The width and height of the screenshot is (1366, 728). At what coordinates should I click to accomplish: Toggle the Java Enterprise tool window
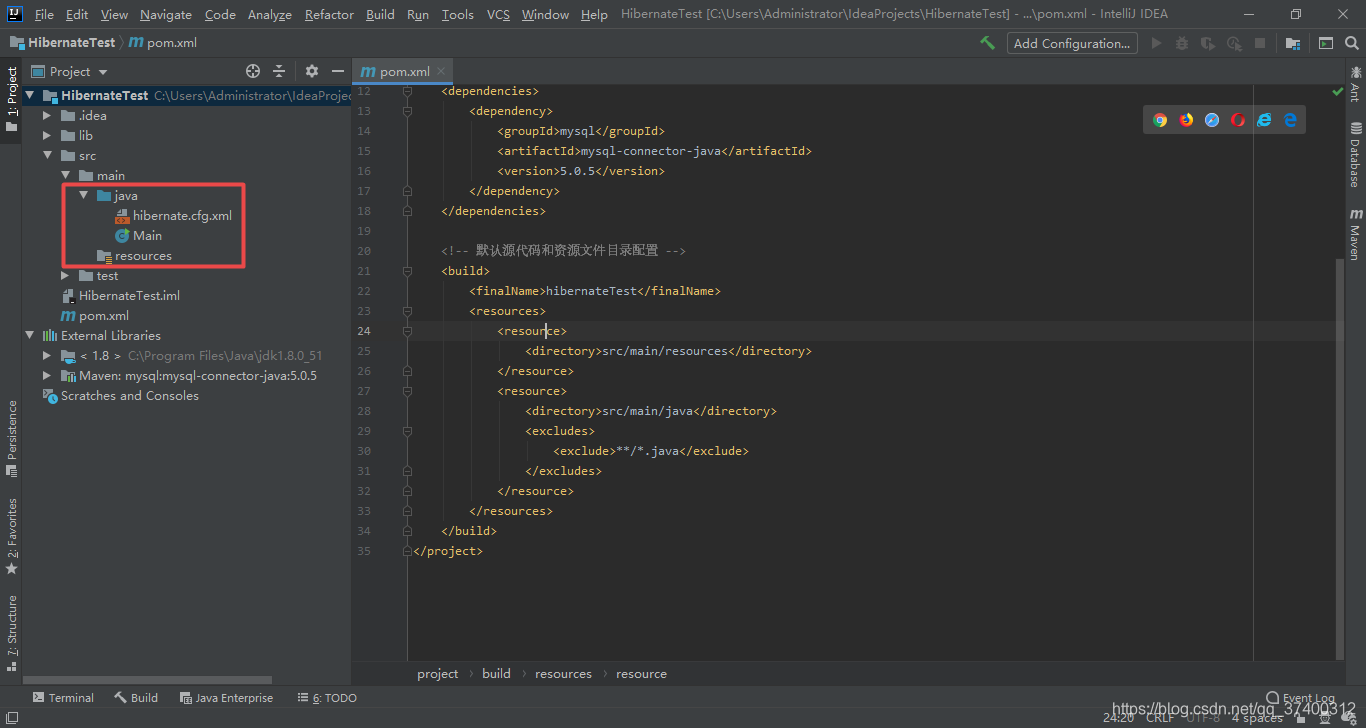click(226, 698)
